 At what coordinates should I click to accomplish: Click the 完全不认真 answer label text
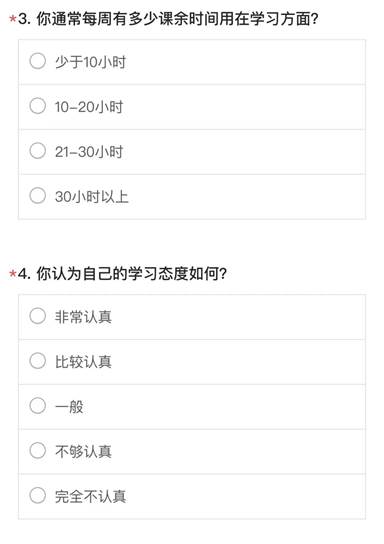tap(90, 496)
